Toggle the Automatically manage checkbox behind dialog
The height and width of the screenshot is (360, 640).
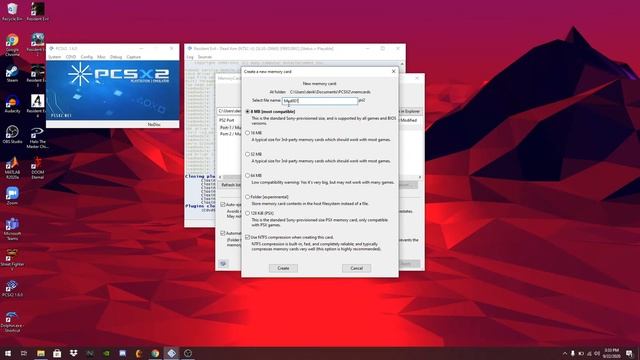(223, 233)
